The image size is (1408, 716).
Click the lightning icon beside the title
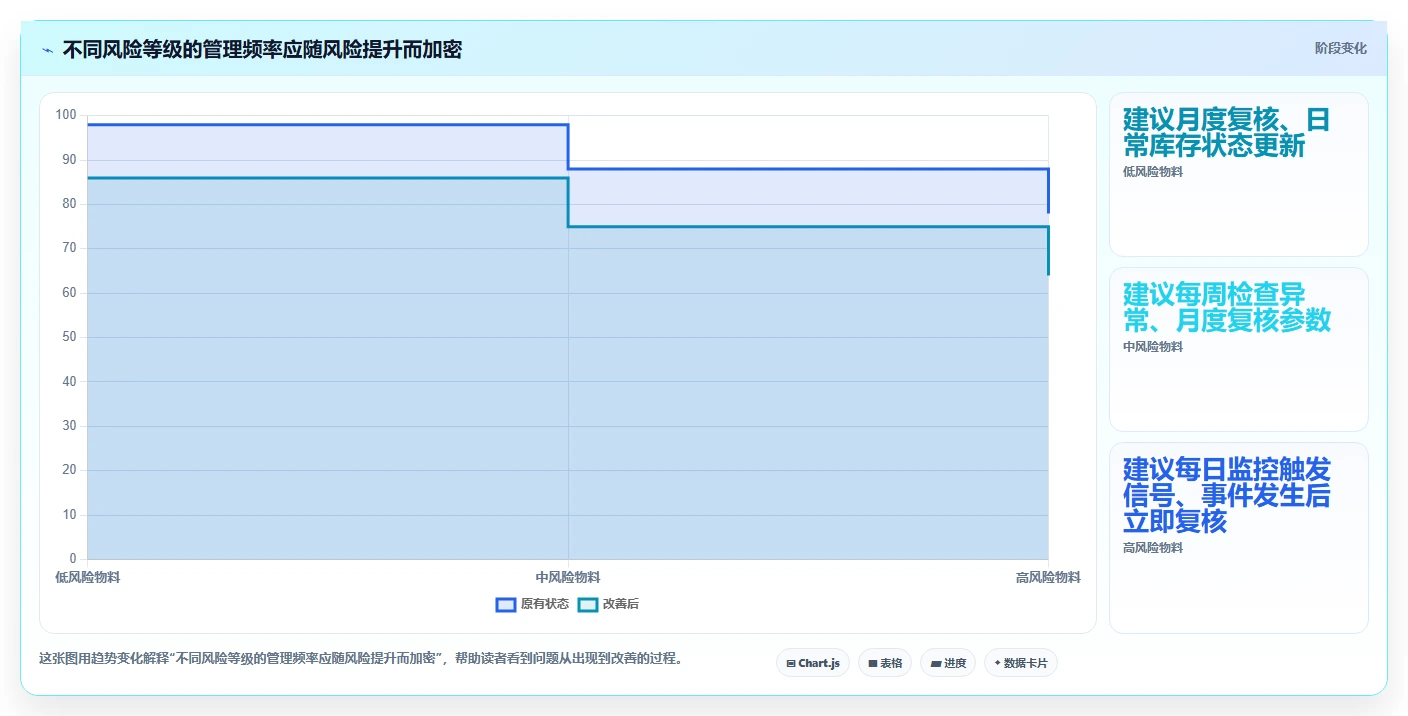(x=48, y=49)
